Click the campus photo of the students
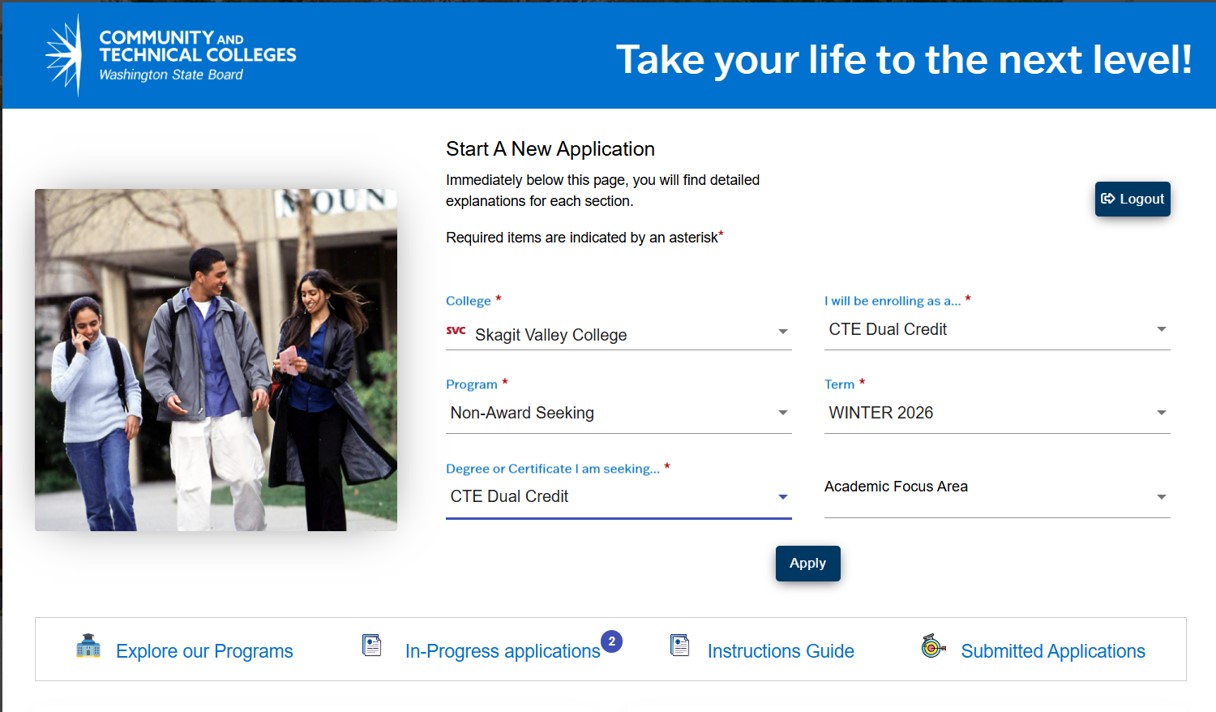 click(x=215, y=358)
